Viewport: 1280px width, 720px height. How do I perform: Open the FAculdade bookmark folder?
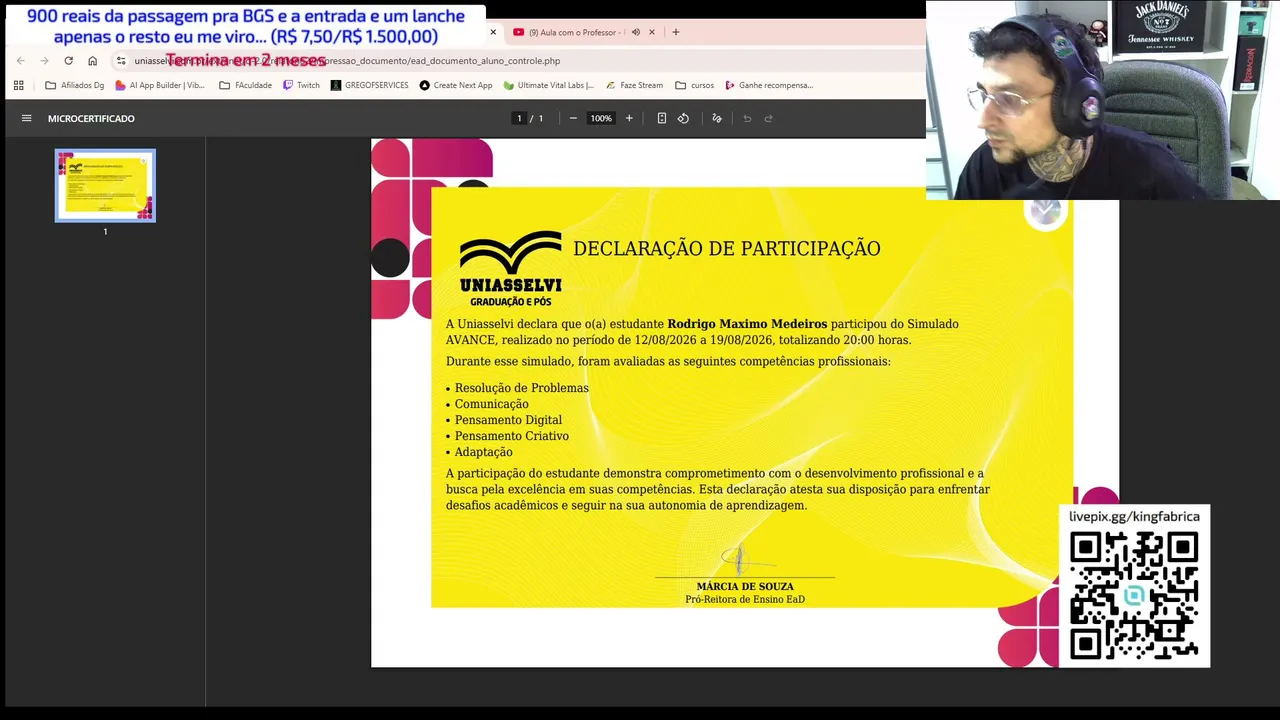point(245,85)
